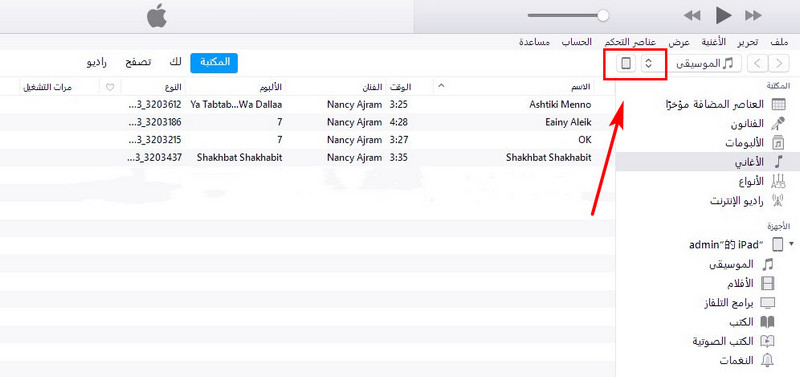Image resolution: width=800 pixels, height=377 pixels.
Task: Click the 4:28 duration cell
Action: tap(398, 122)
